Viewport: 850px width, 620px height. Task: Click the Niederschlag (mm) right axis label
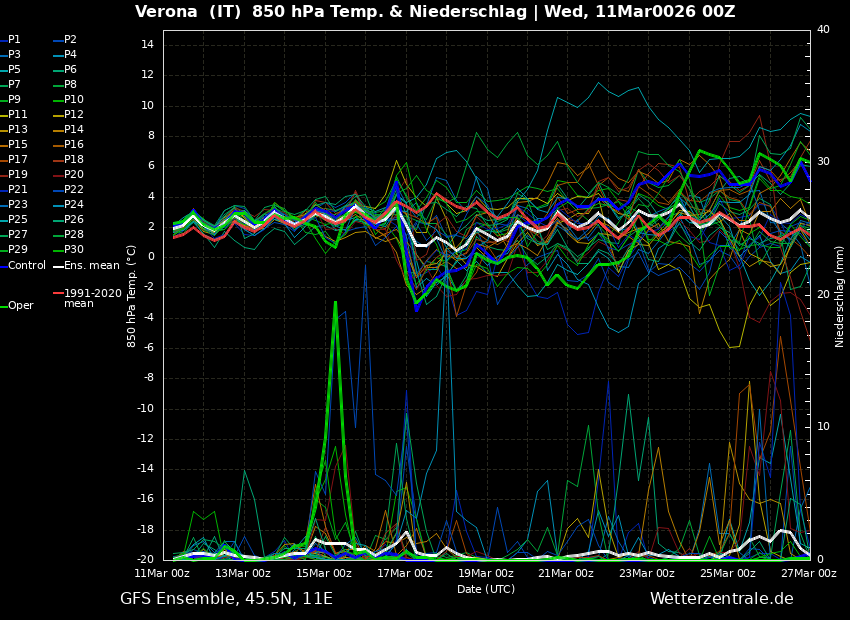tap(840, 296)
